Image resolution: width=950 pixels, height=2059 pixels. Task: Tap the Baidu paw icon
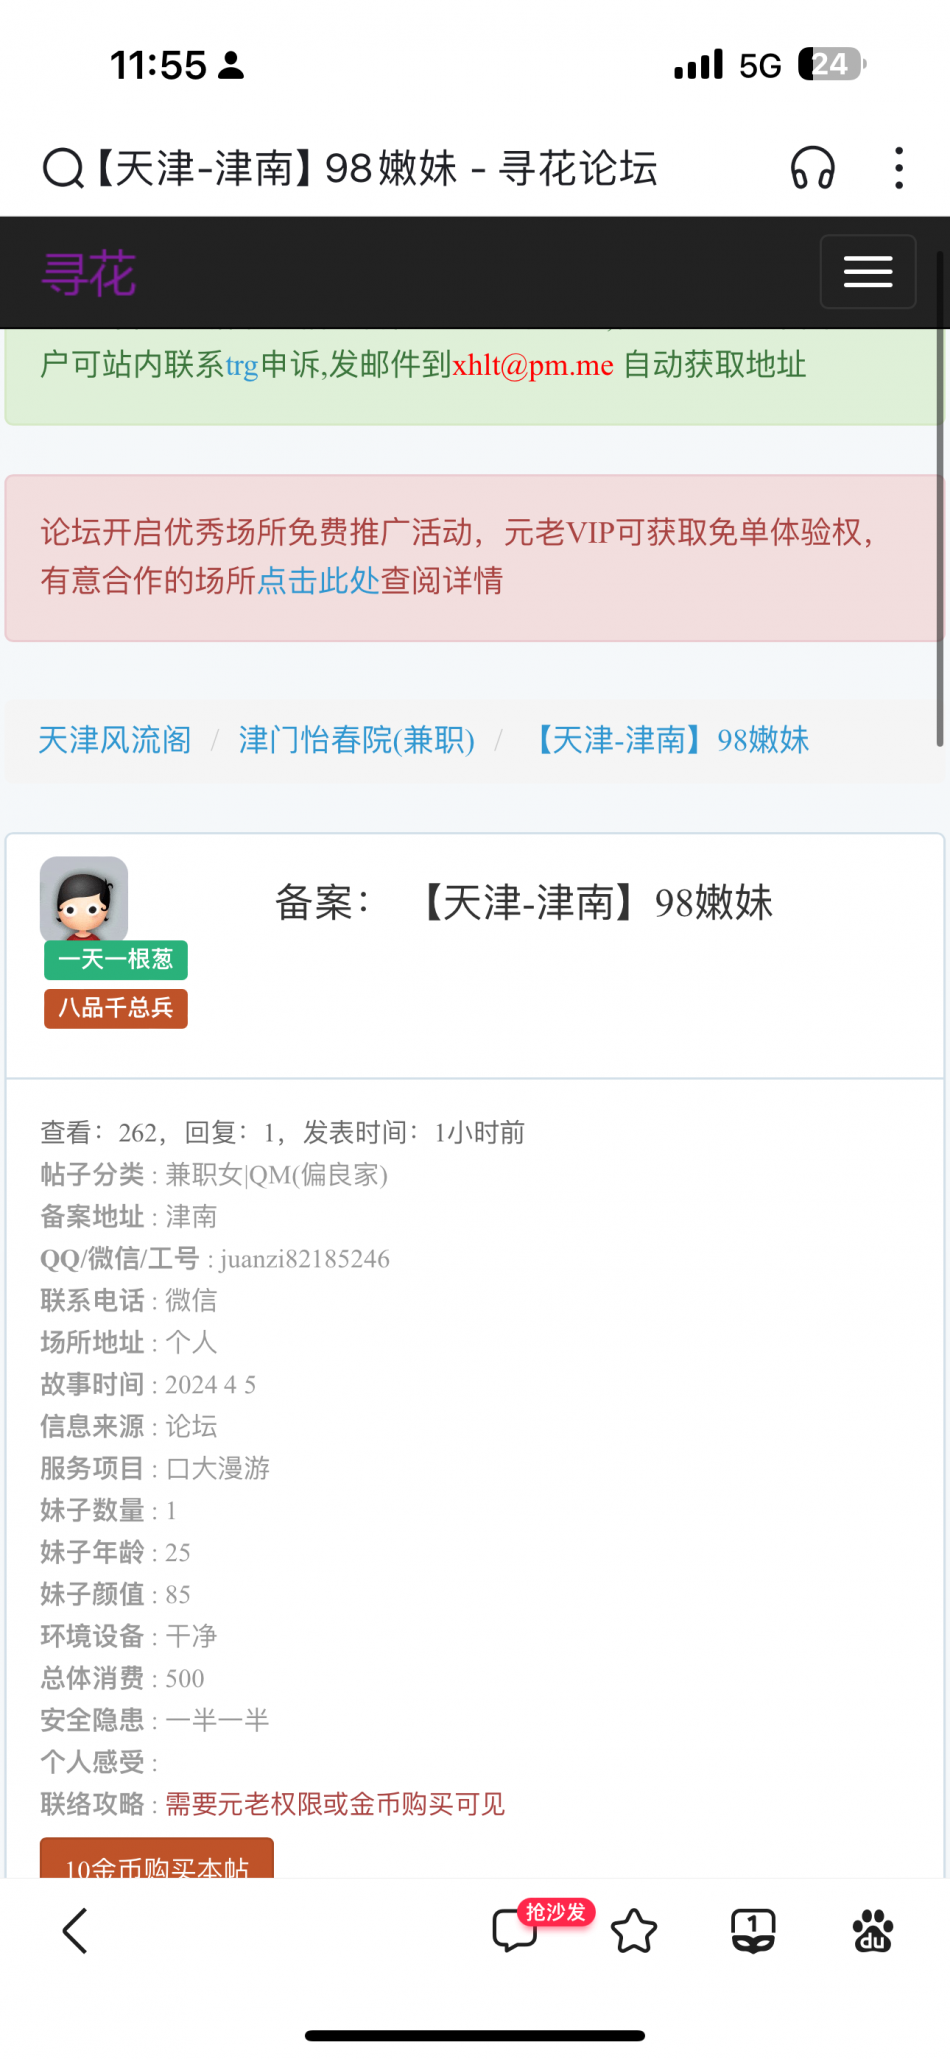[873, 1930]
